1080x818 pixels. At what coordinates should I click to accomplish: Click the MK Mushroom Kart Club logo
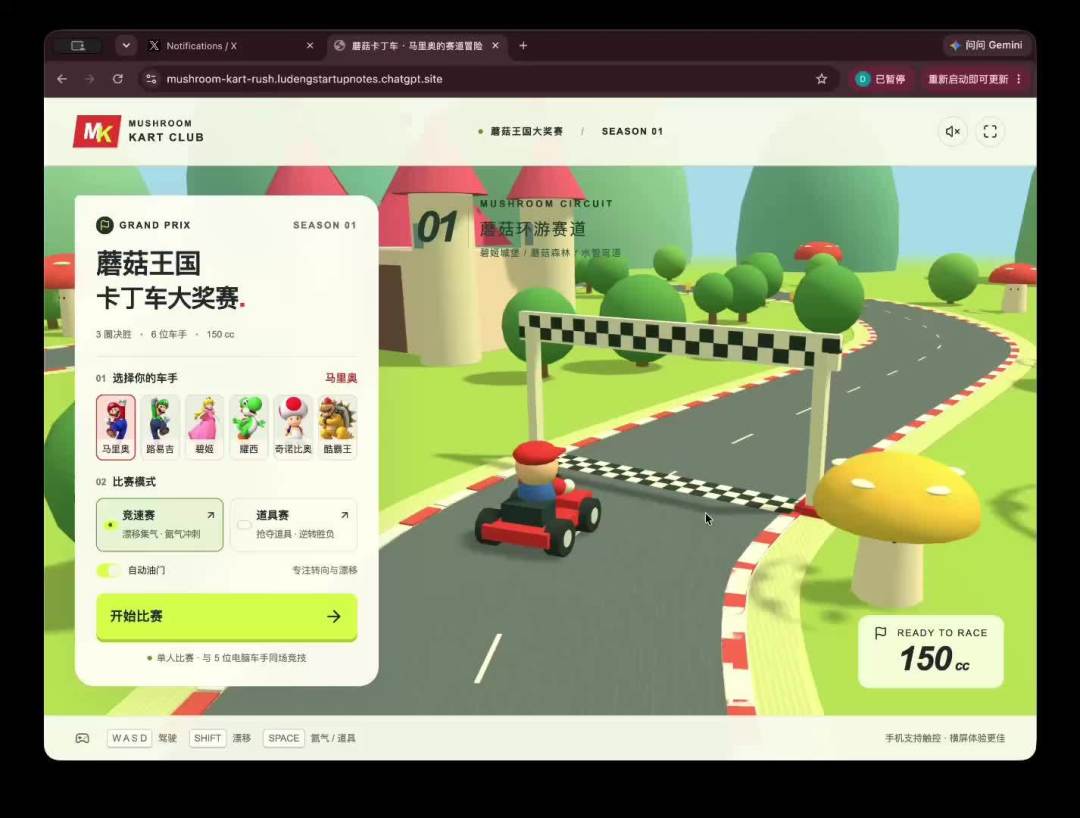tap(138, 131)
